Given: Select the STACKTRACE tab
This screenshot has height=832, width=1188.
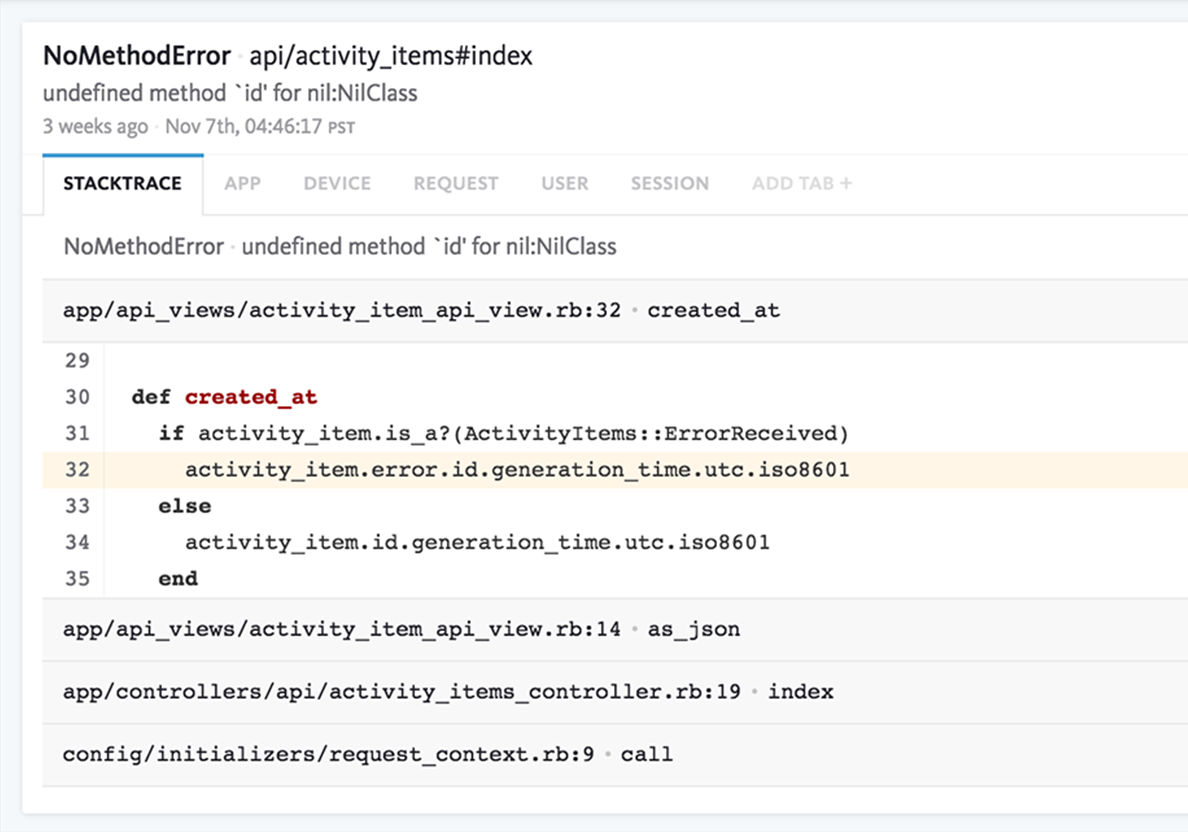Looking at the screenshot, I should coord(123,184).
